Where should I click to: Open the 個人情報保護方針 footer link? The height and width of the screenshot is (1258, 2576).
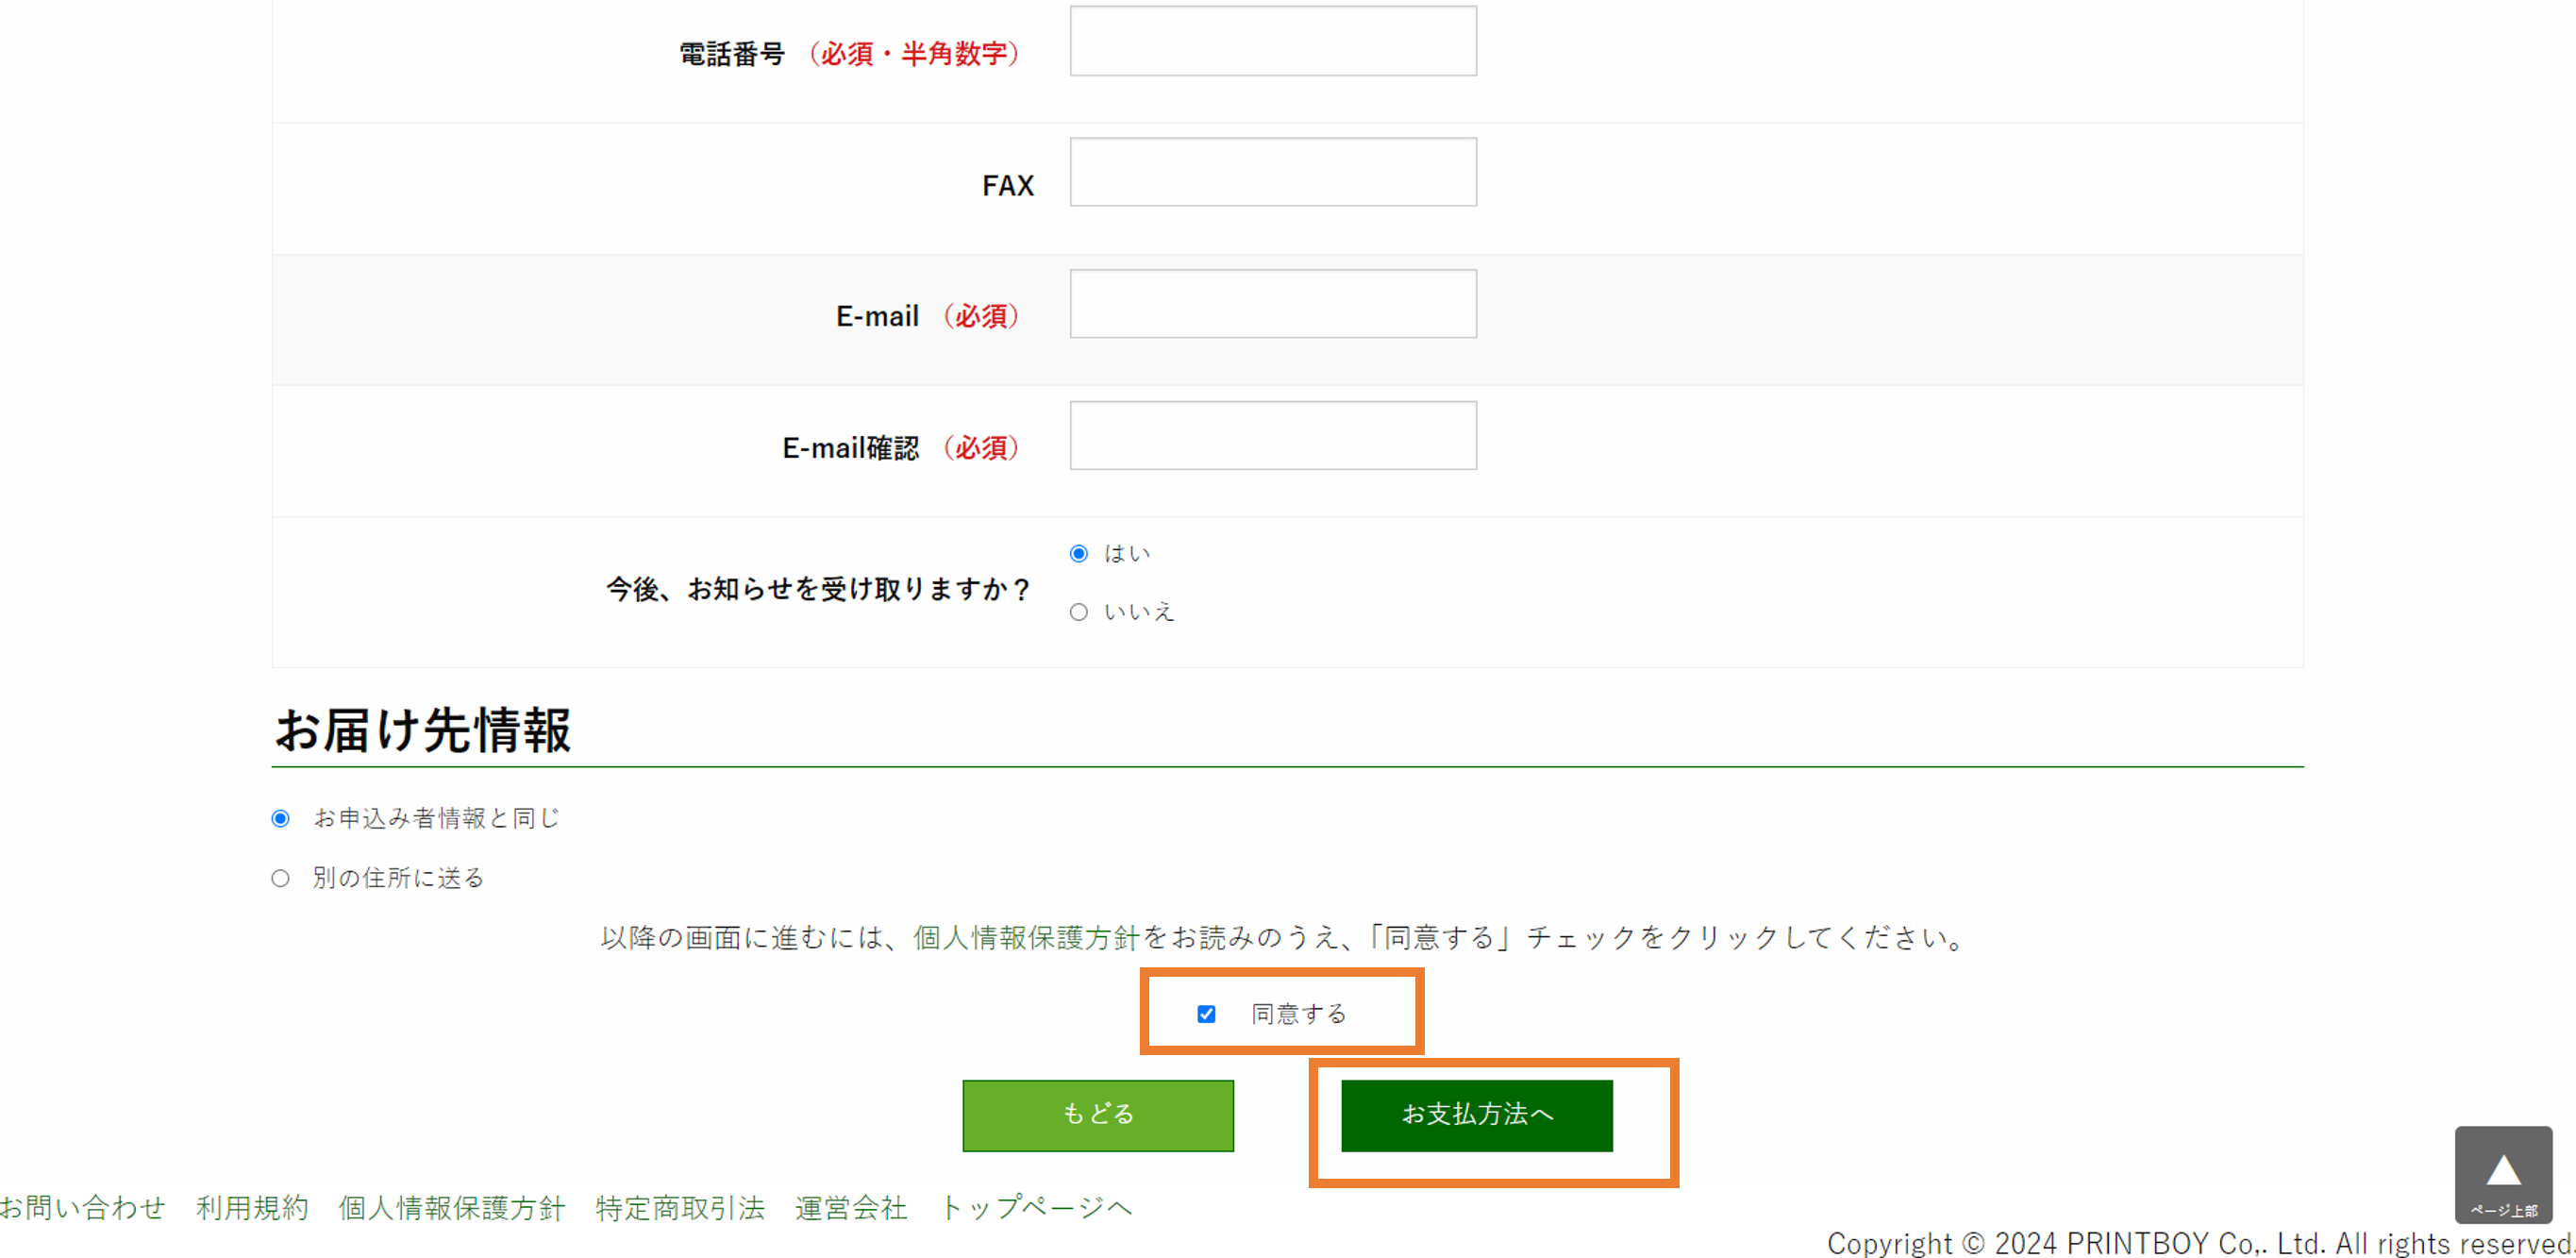[452, 1207]
